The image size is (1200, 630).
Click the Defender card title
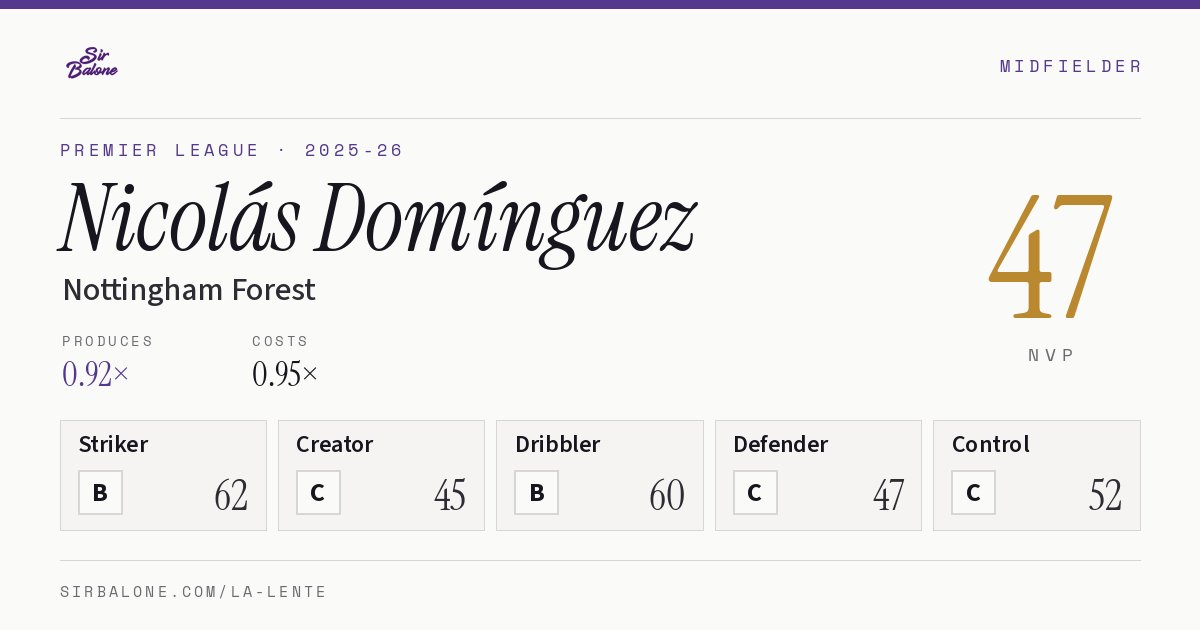[780, 444]
